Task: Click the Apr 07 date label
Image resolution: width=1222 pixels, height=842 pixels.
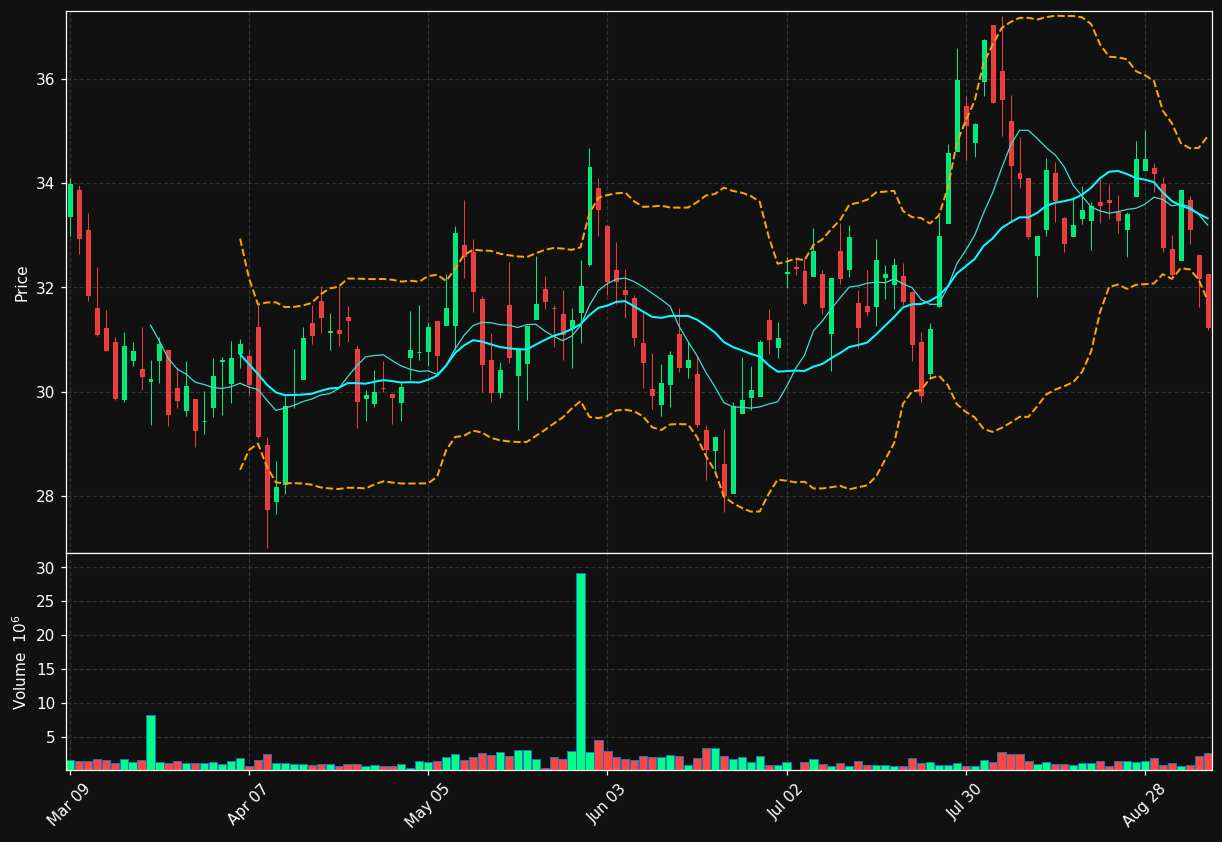Action: pos(248,804)
